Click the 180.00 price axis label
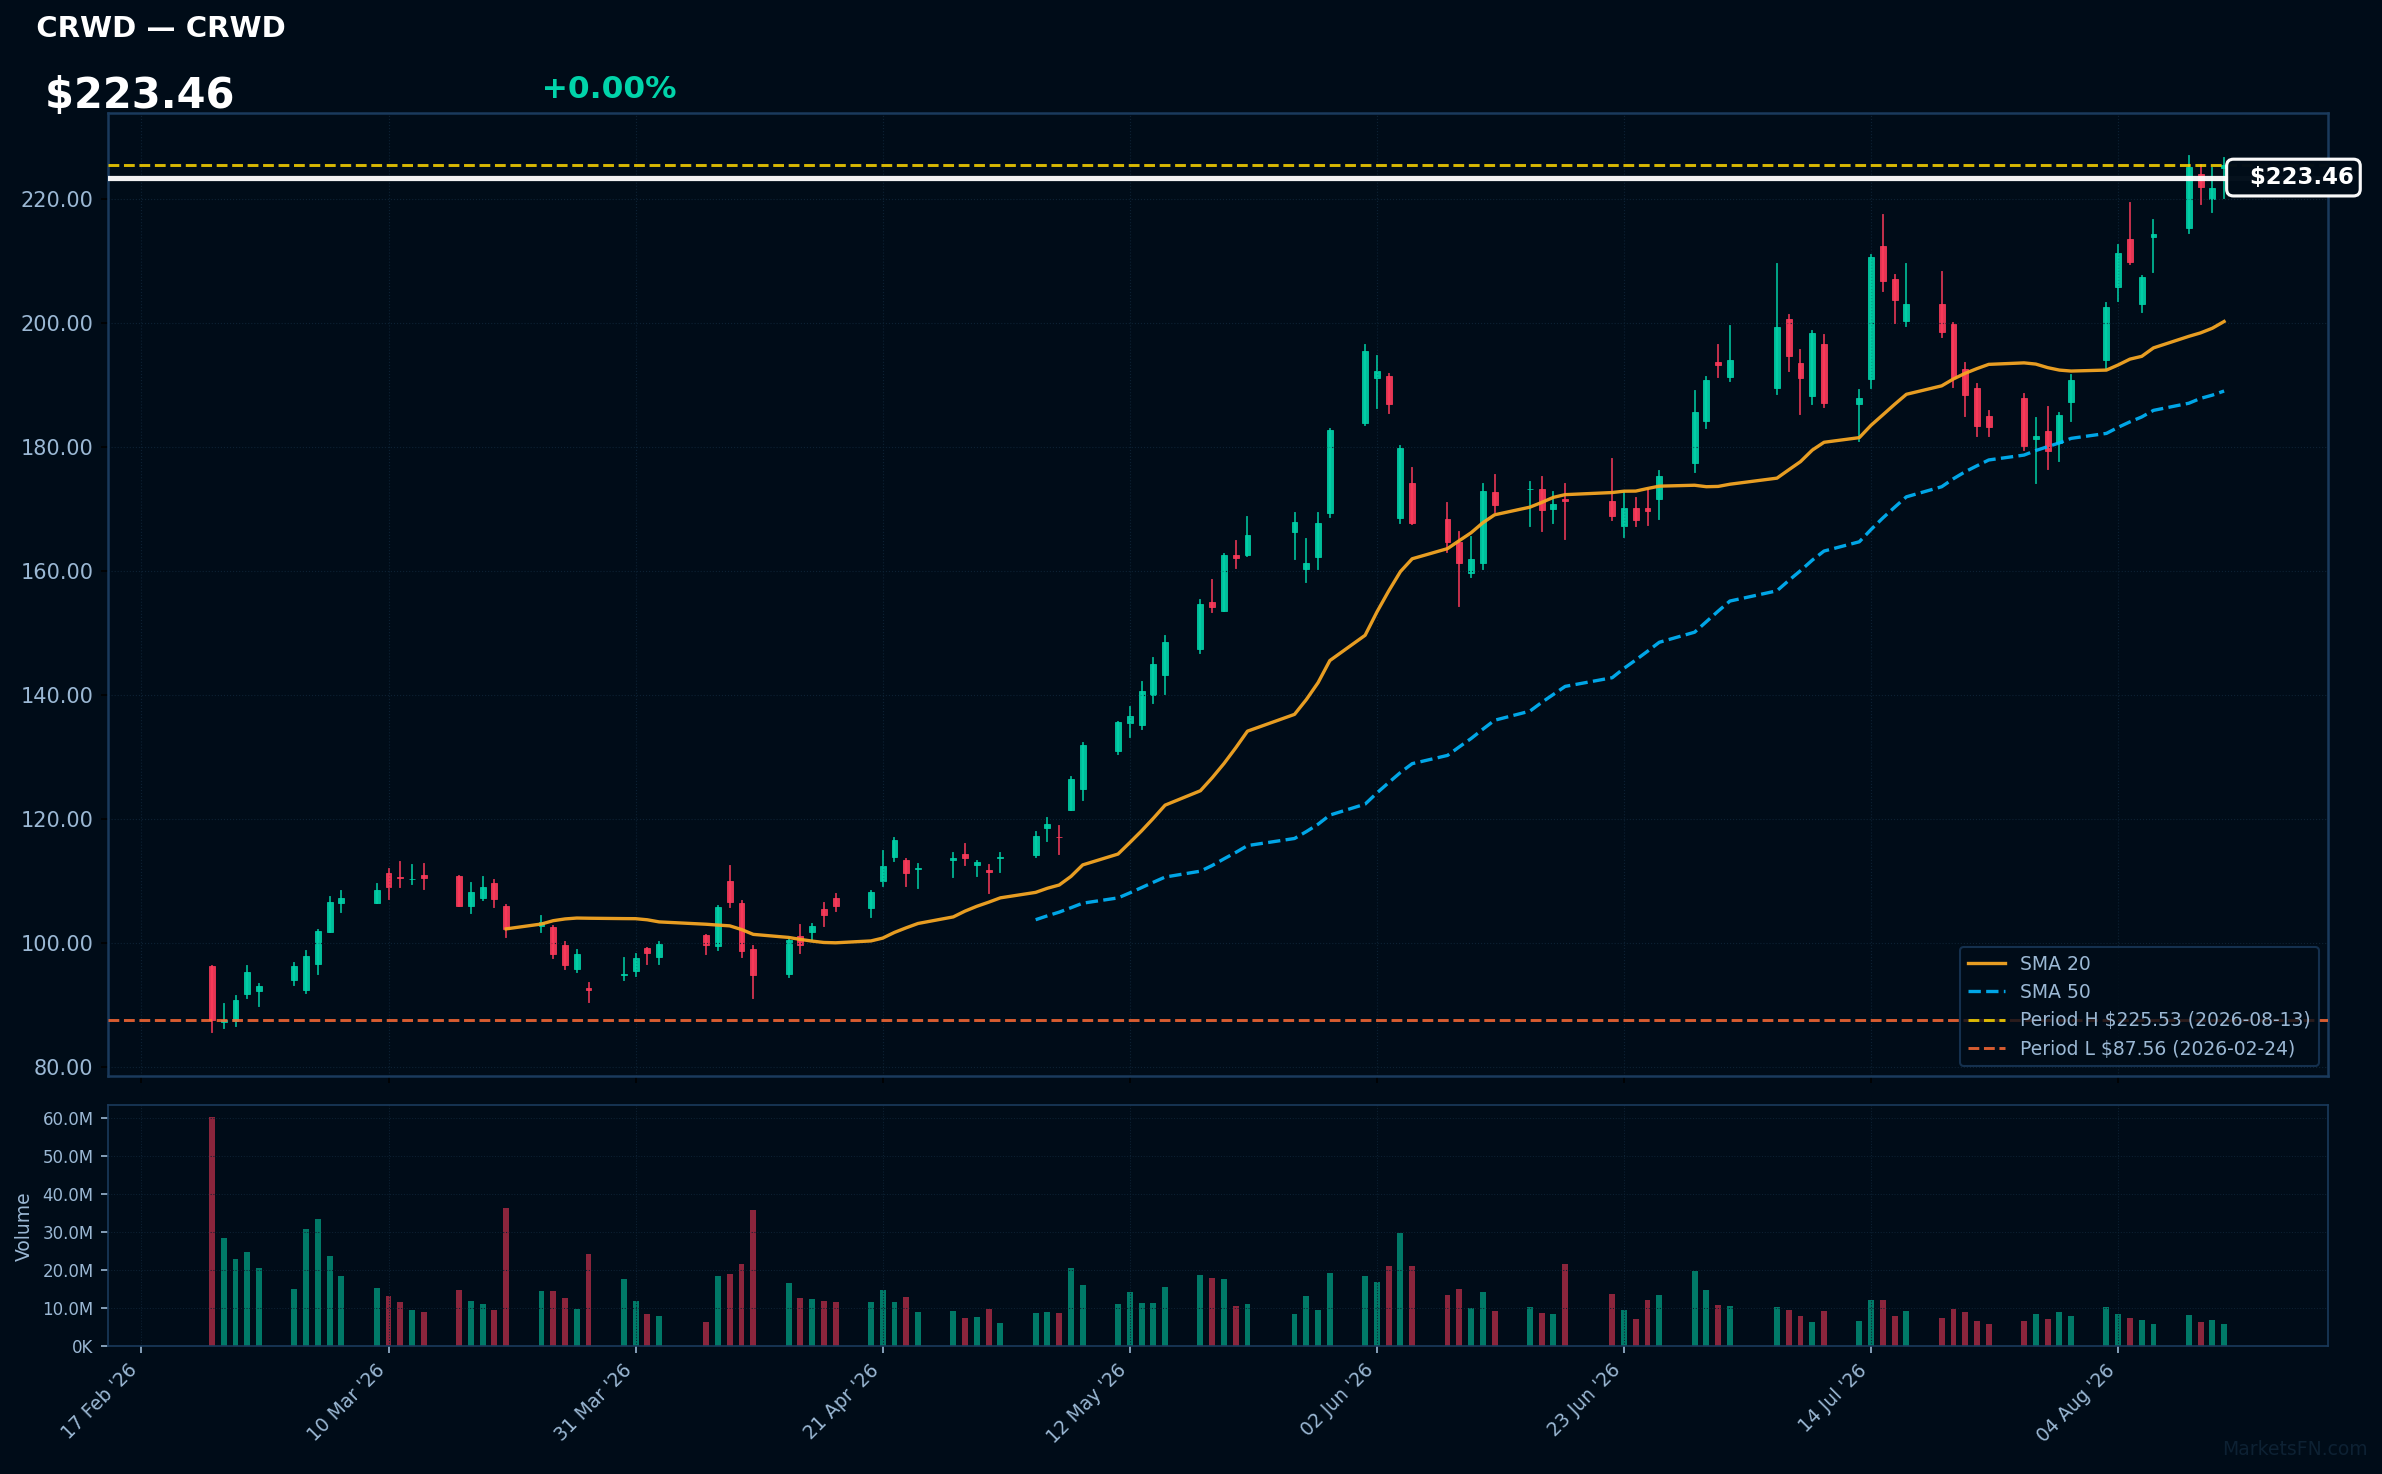The width and height of the screenshot is (2382, 1474). (x=57, y=448)
